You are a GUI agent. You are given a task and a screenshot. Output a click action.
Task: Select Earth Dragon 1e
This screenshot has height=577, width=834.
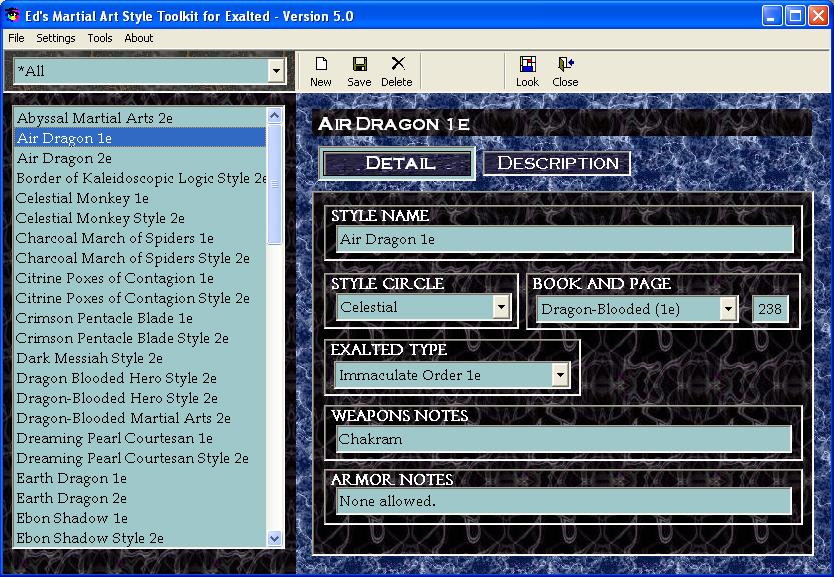[140, 478]
